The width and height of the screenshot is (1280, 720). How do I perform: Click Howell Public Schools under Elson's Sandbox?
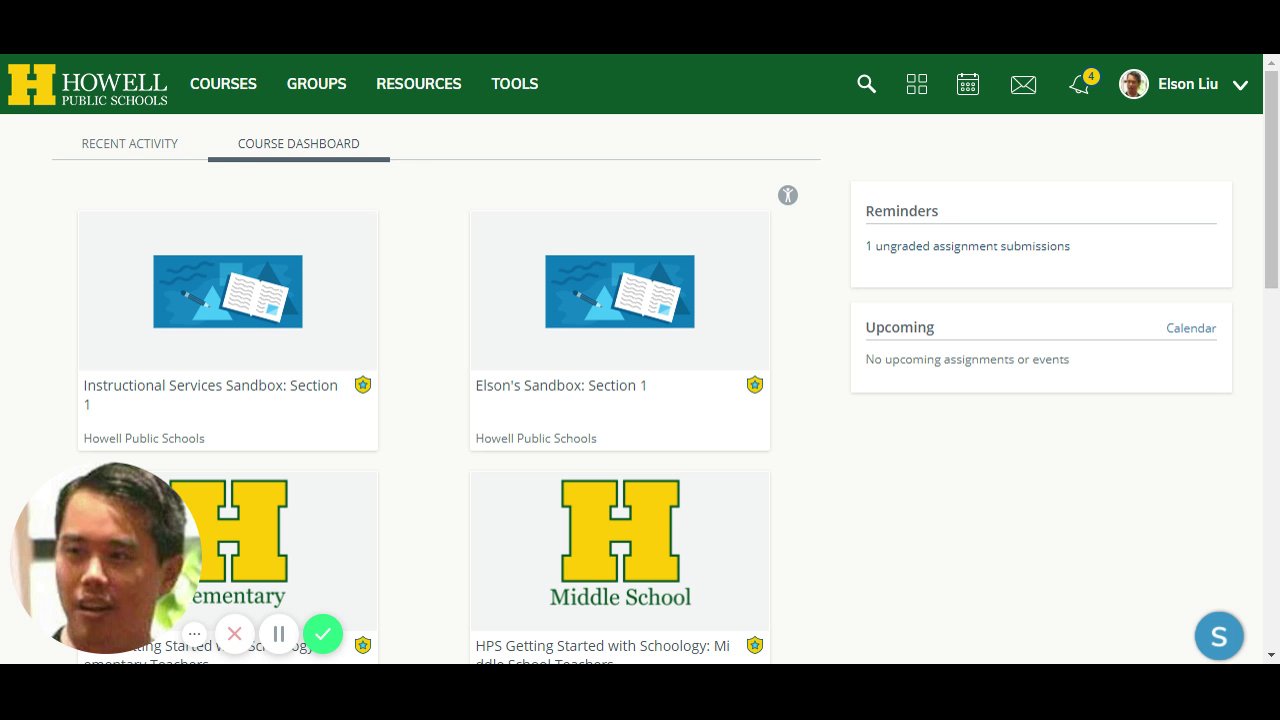coord(536,438)
